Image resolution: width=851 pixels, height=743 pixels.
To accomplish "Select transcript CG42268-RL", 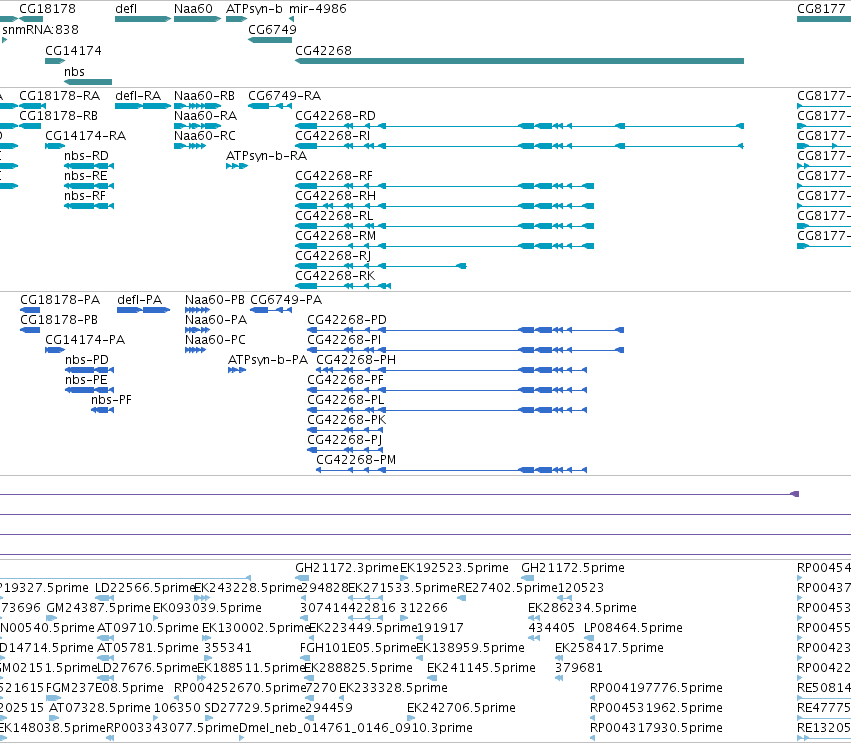I will [334, 216].
